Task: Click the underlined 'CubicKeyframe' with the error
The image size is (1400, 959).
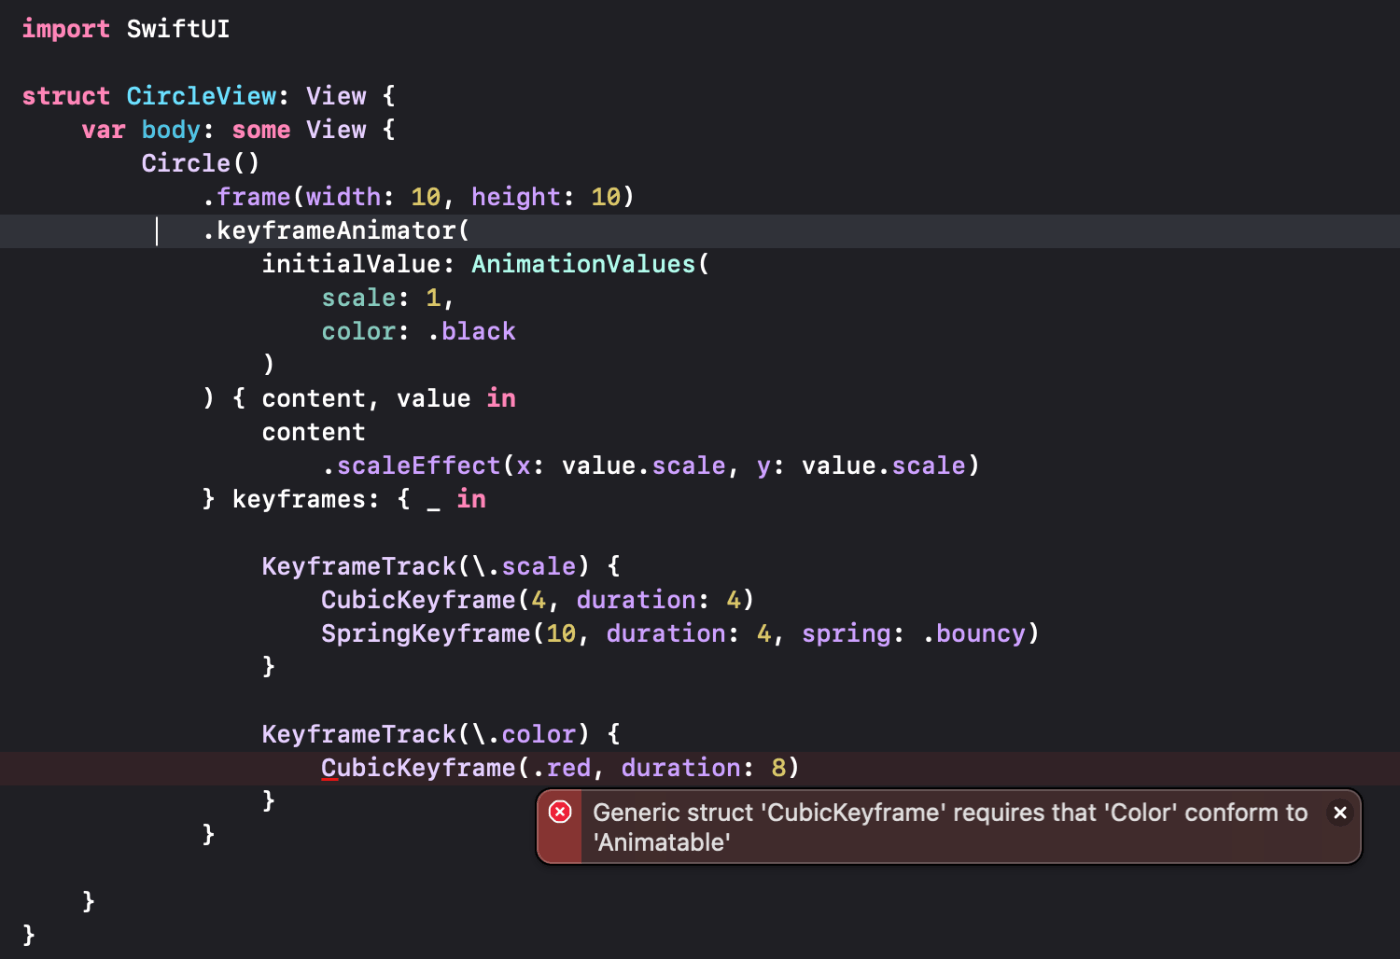Action: tap(418, 768)
